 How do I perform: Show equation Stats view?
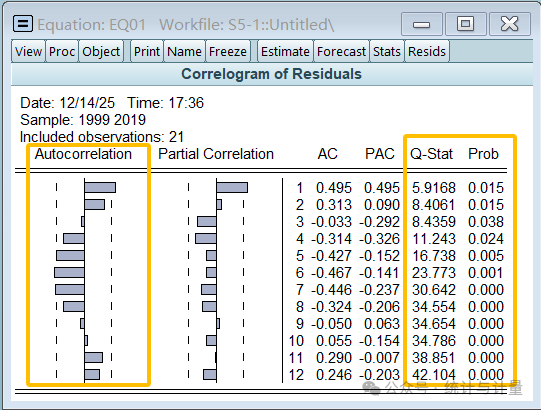click(x=387, y=51)
